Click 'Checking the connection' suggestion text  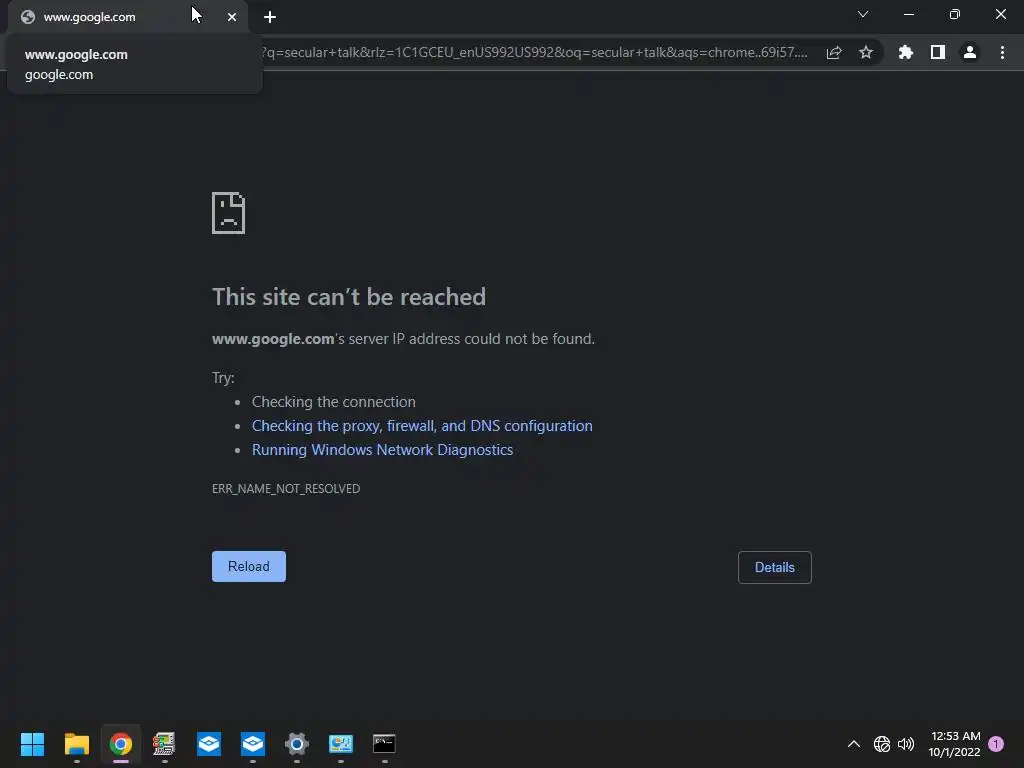(x=334, y=402)
